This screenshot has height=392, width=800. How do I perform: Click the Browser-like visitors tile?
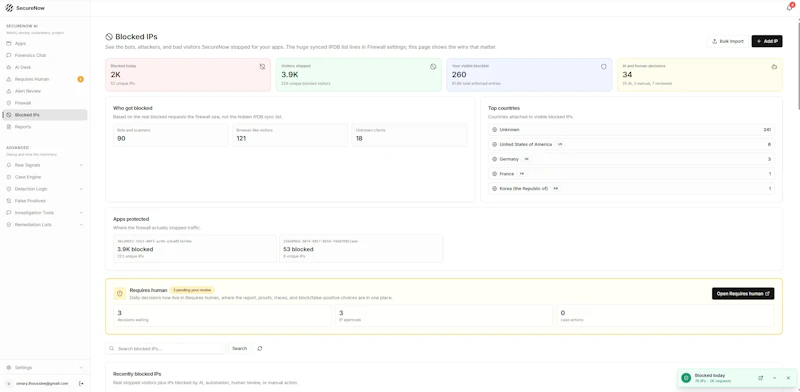click(290, 135)
